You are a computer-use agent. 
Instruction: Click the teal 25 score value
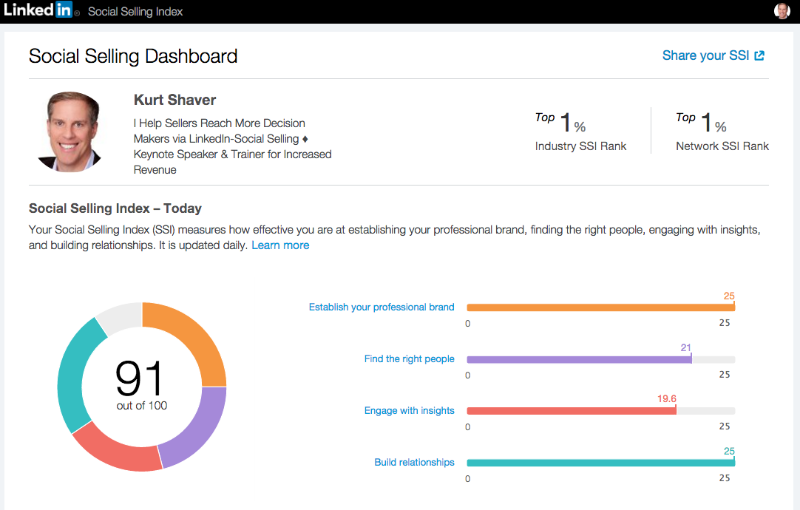tap(729, 451)
